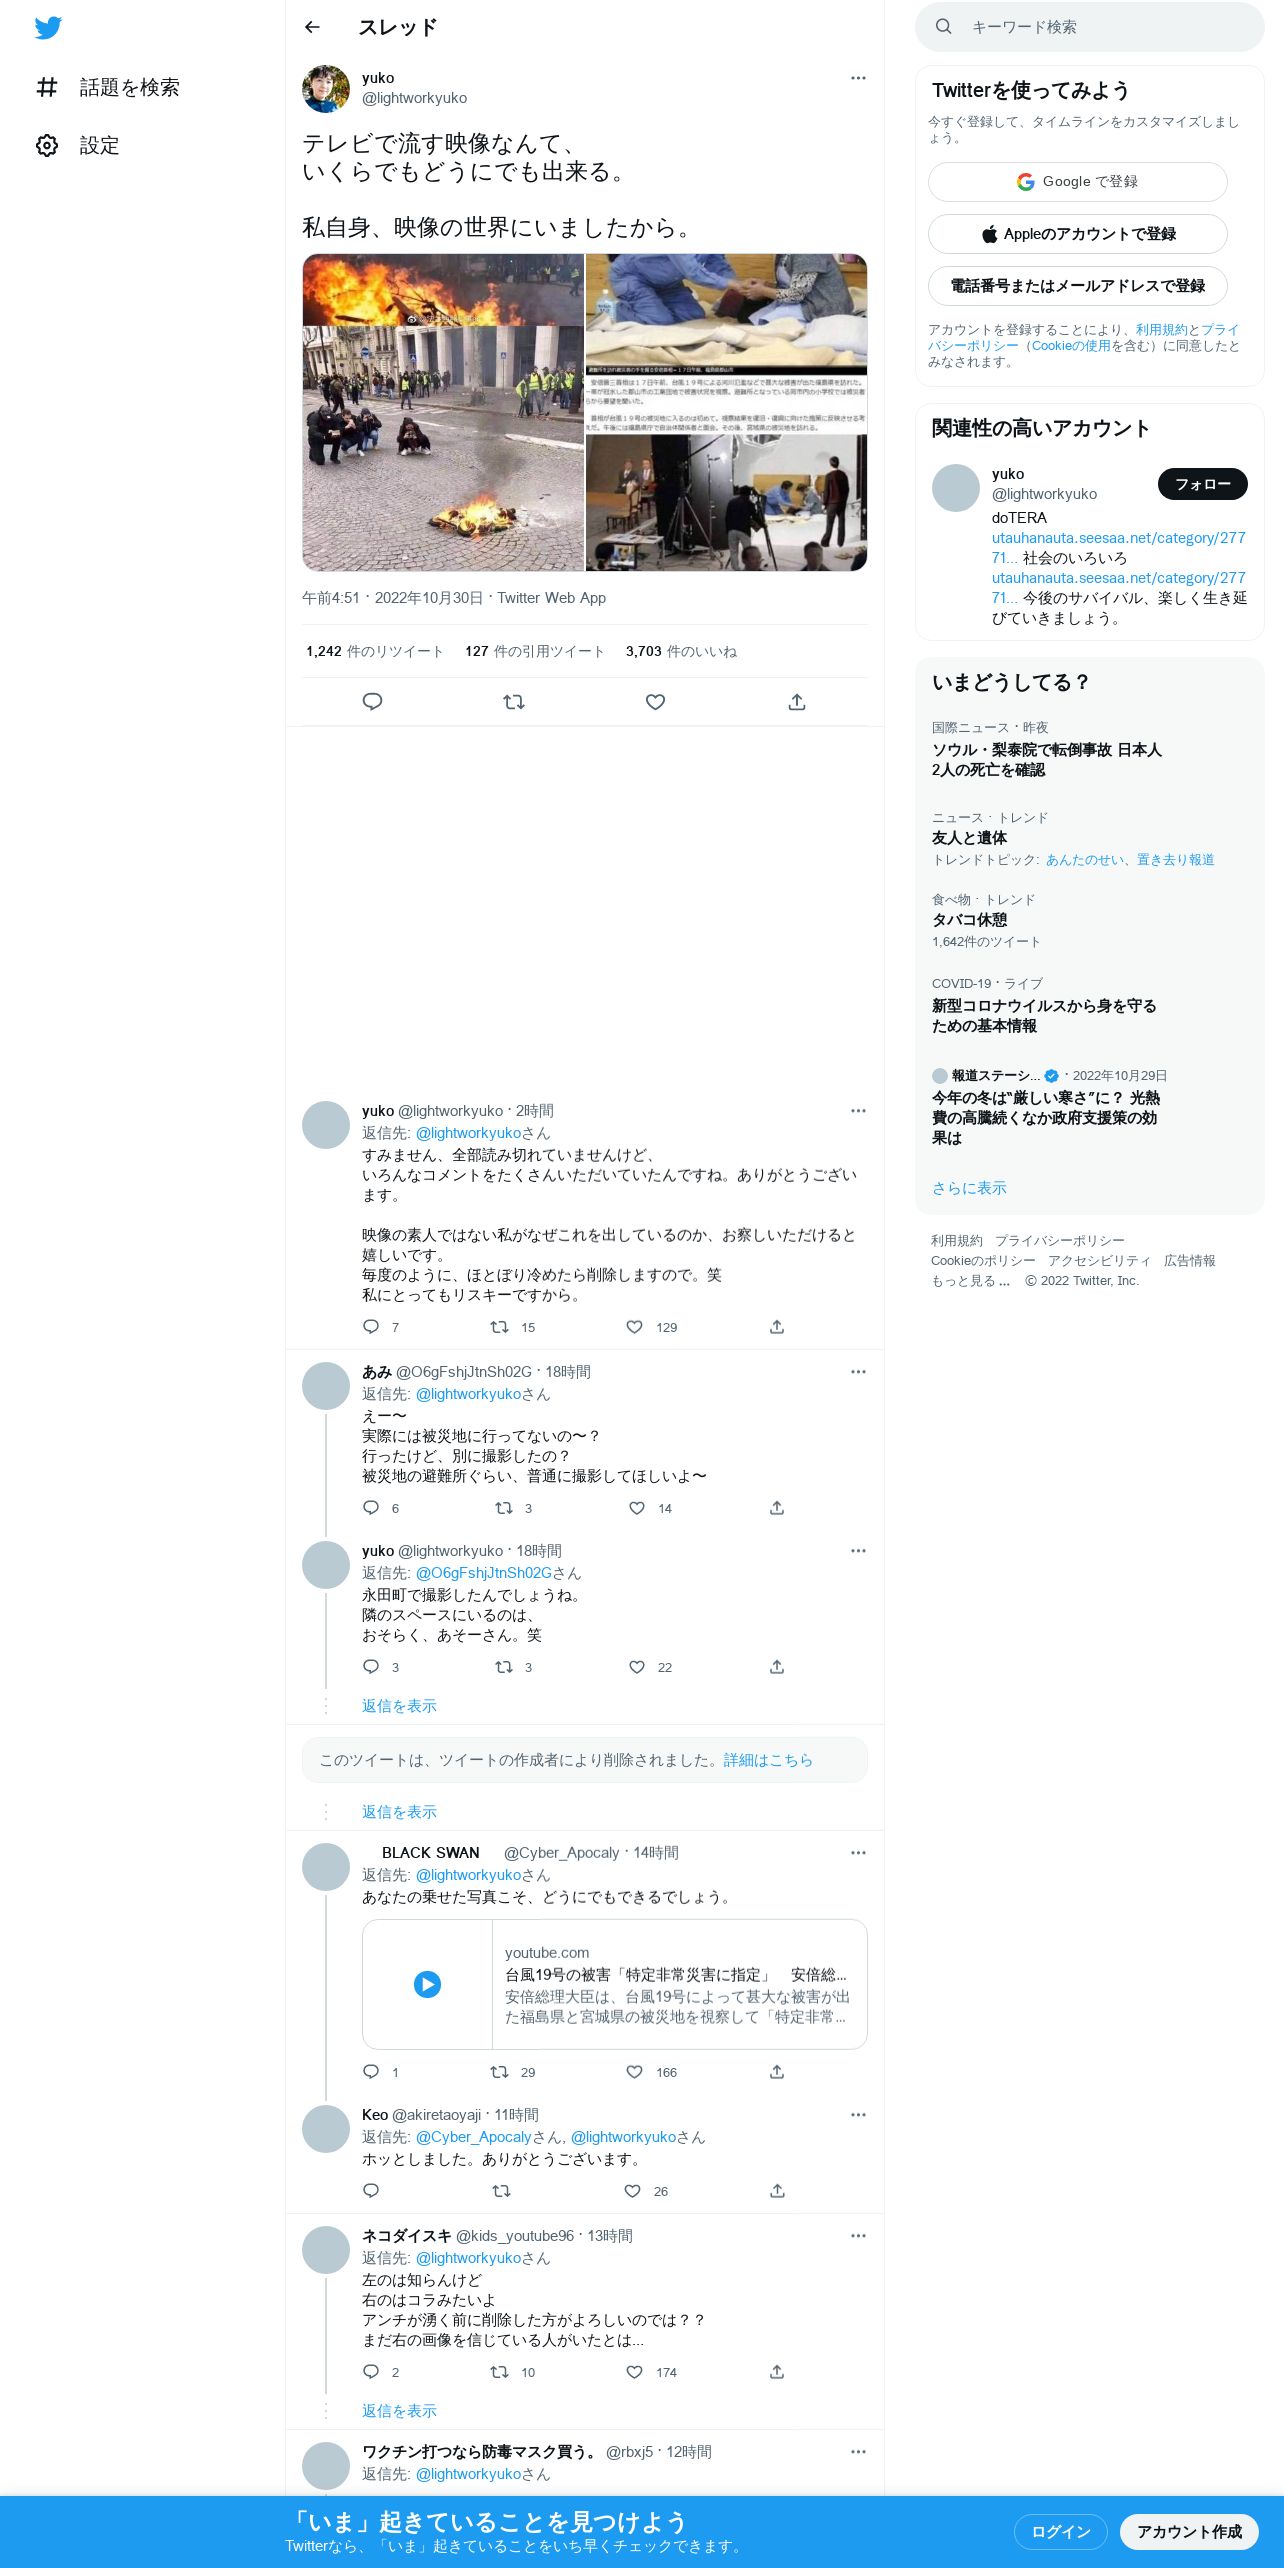The height and width of the screenshot is (2568, 1284).
Task: Like the main tweet with heart icon
Action: point(655,702)
